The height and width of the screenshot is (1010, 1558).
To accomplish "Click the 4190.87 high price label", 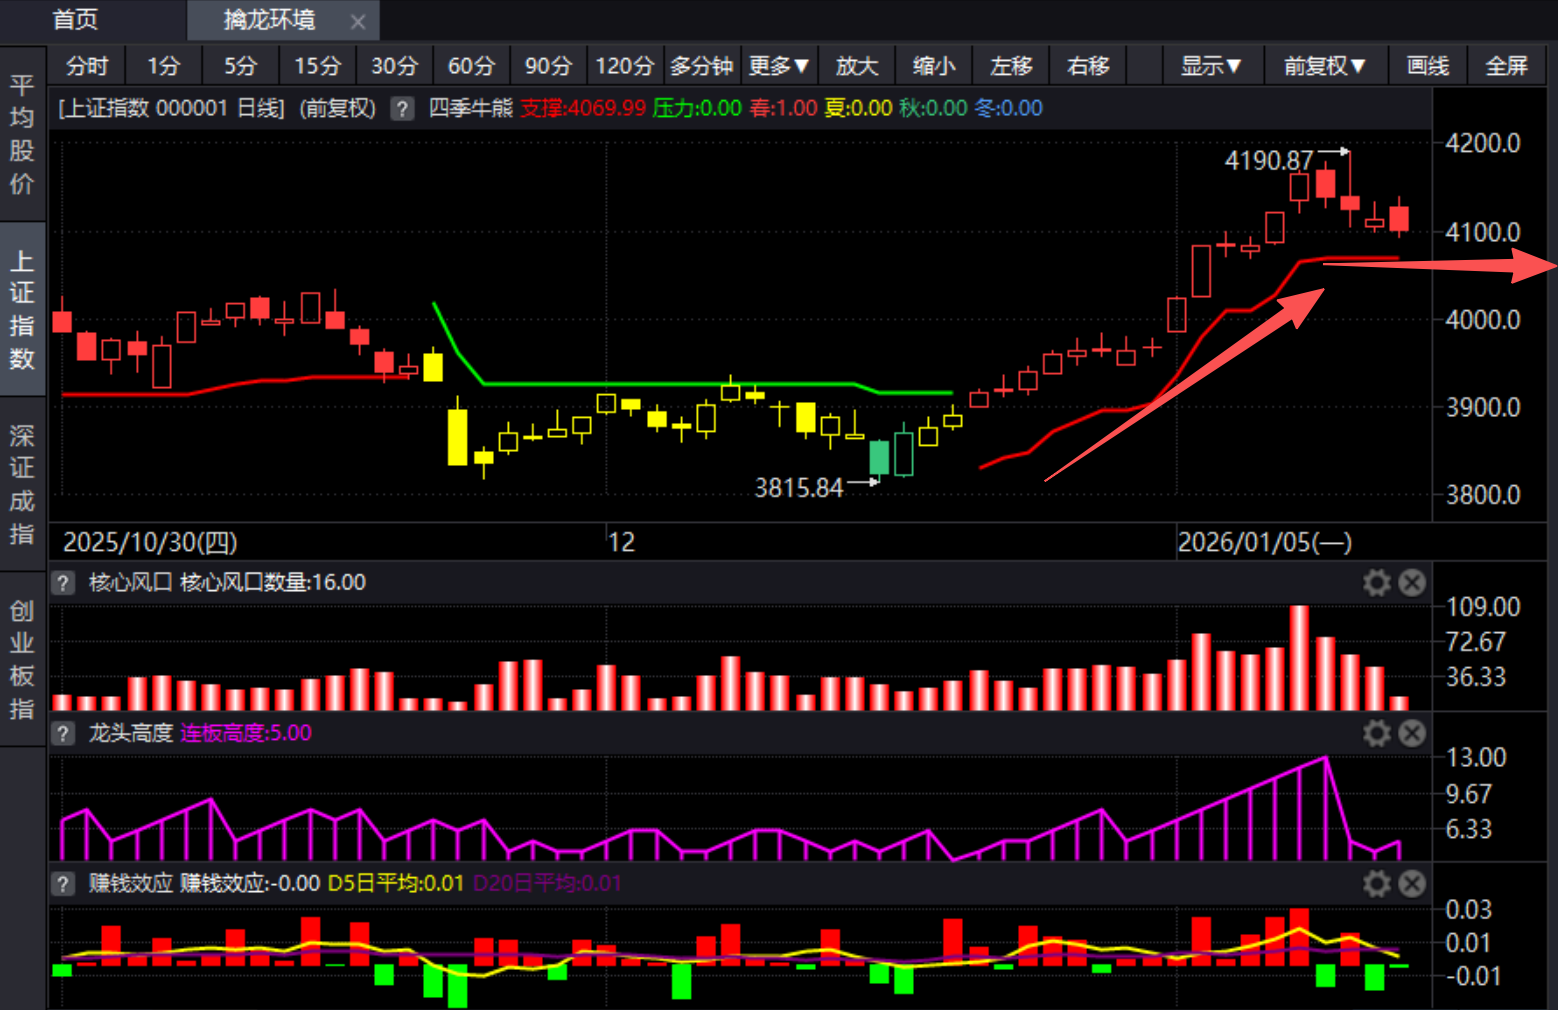I will point(1269,161).
